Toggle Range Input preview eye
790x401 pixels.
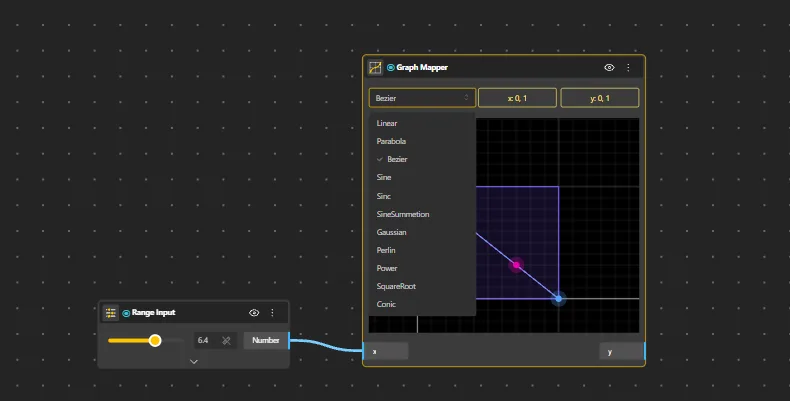click(254, 313)
